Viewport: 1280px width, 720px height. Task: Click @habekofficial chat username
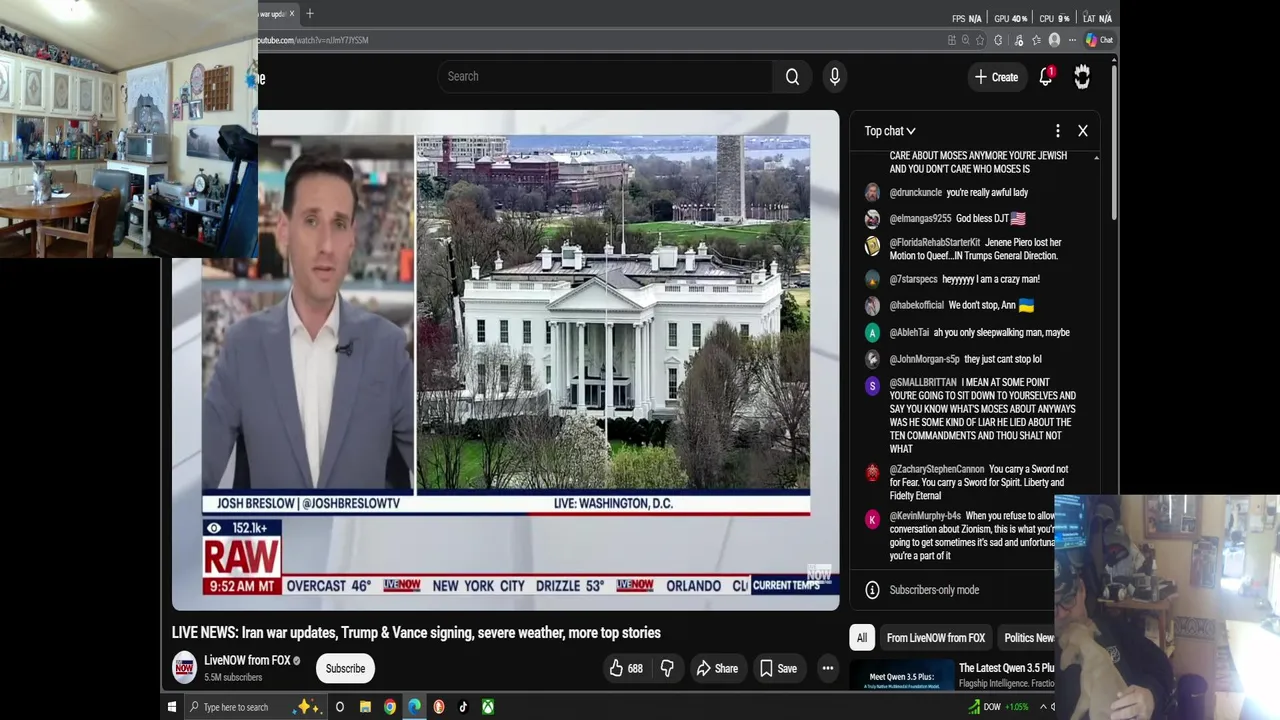tap(916, 306)
